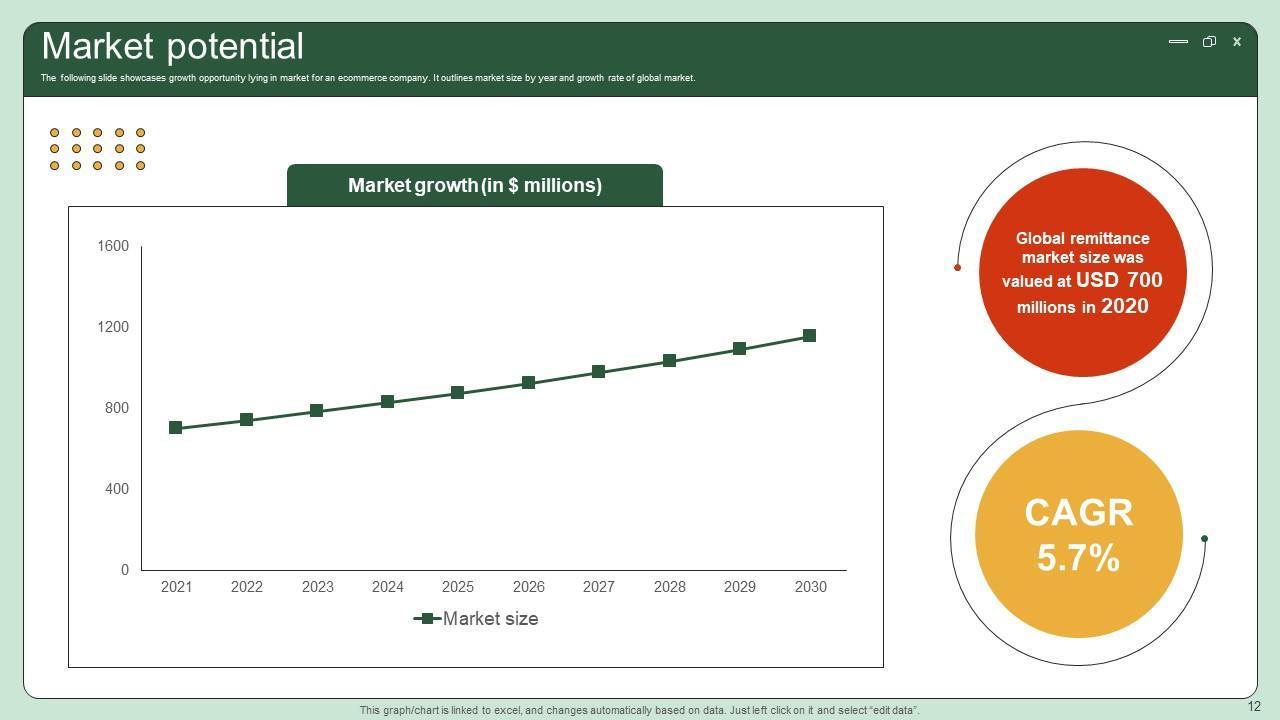Image resolution: width=1280 pixels, height=720 pixels.
Task: Click the X close icon in header
Action: [1237, 42]
